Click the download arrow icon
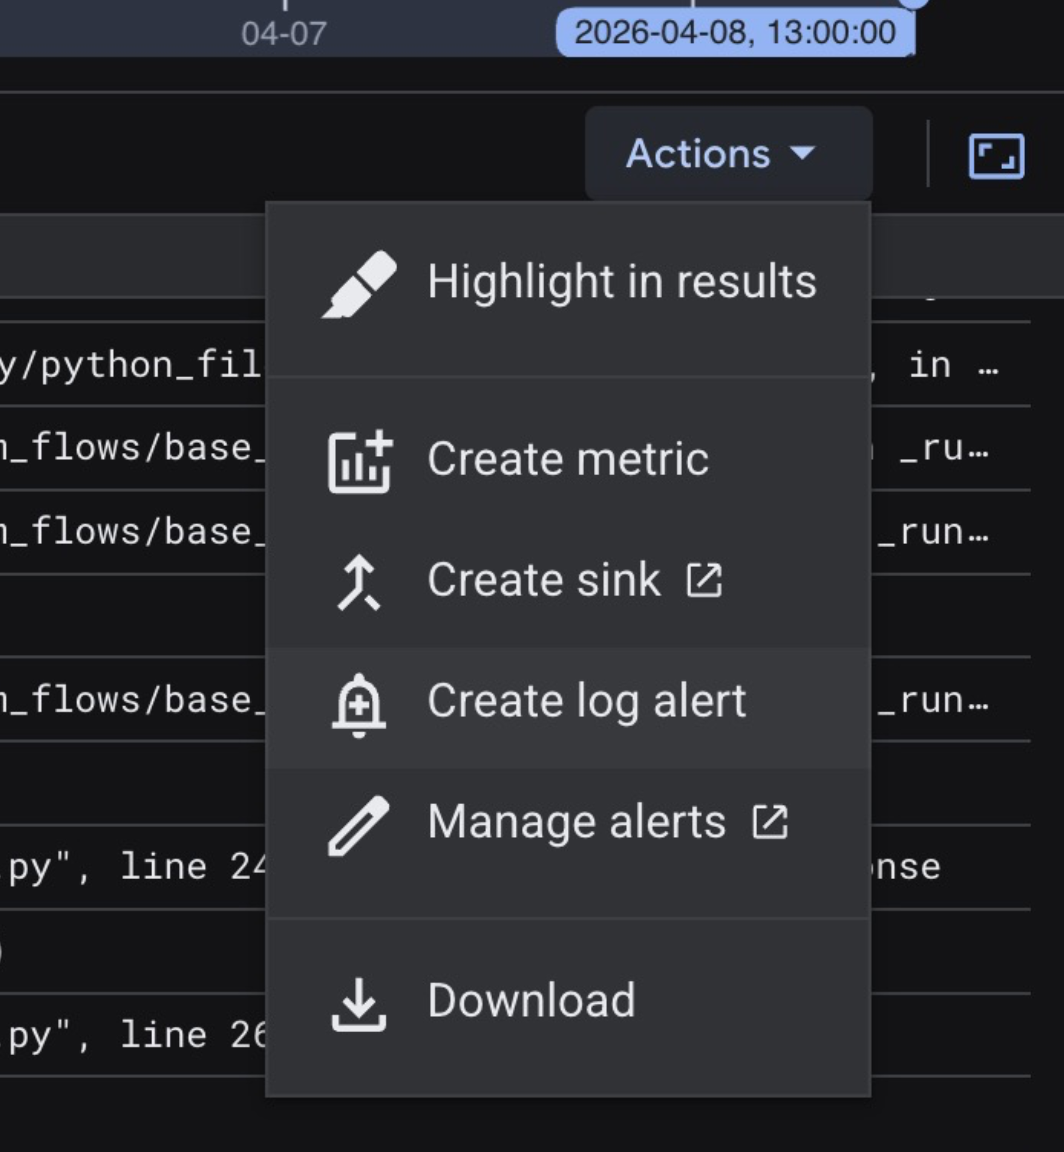Screen dimensions: 1064x1152 (x=358, y=1002)
